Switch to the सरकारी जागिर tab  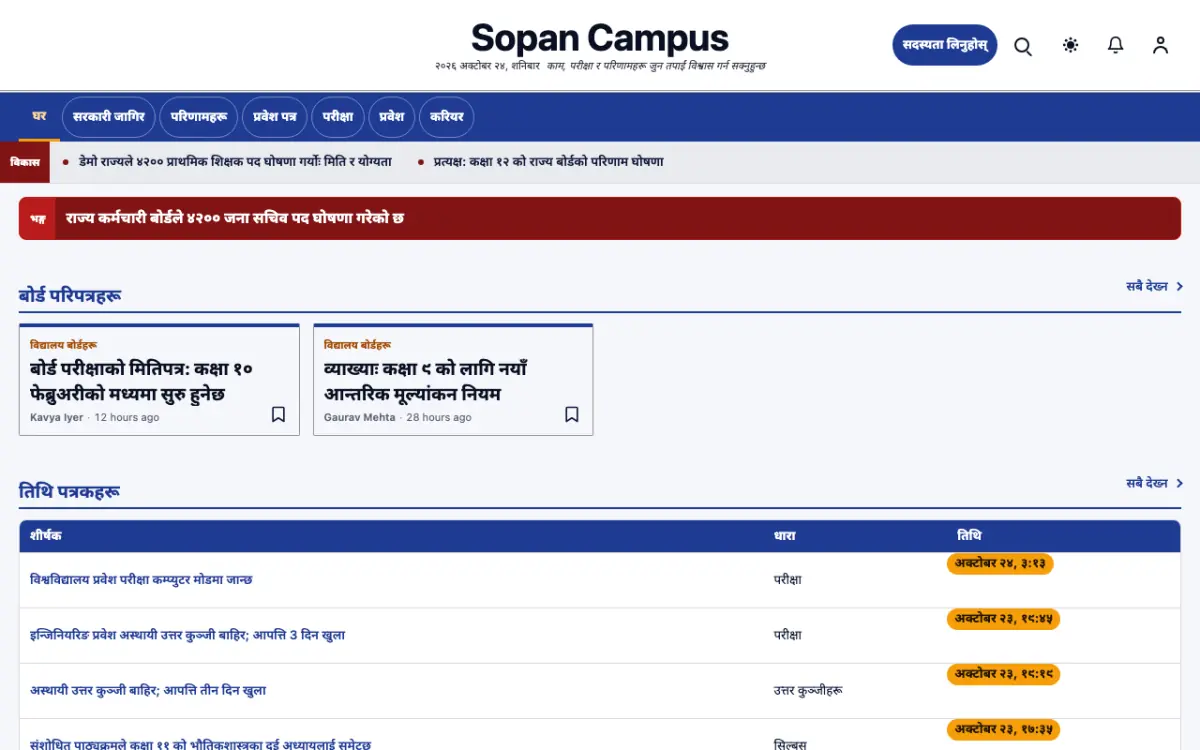click(109, 117)
